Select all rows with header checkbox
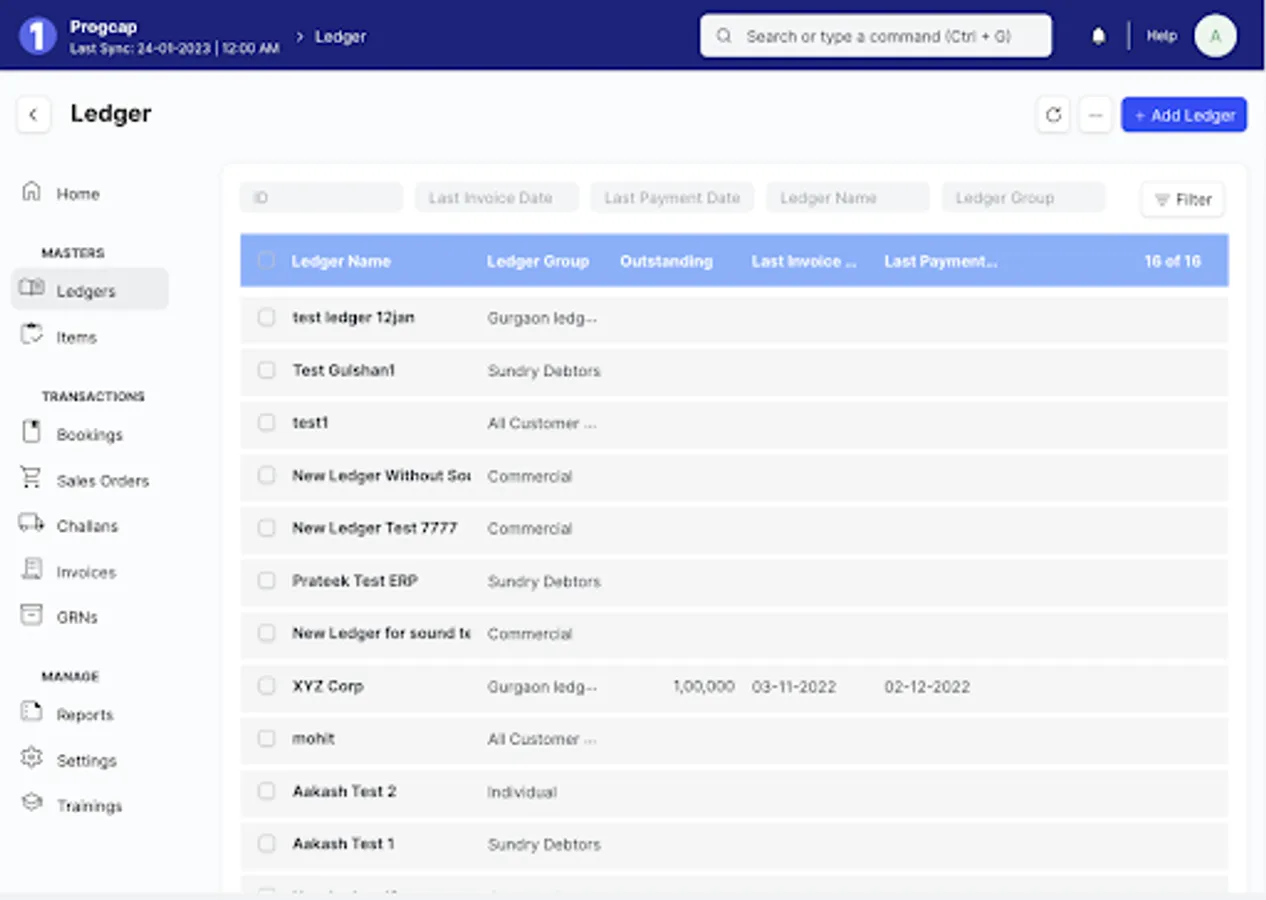The height and width of the screenshot is (900, 1266). tap(266, 261)
